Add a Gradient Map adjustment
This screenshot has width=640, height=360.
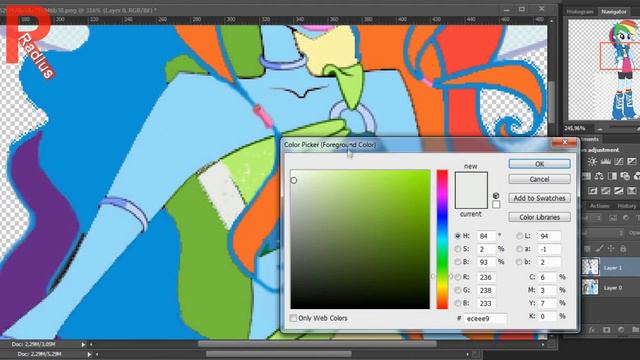632,191
